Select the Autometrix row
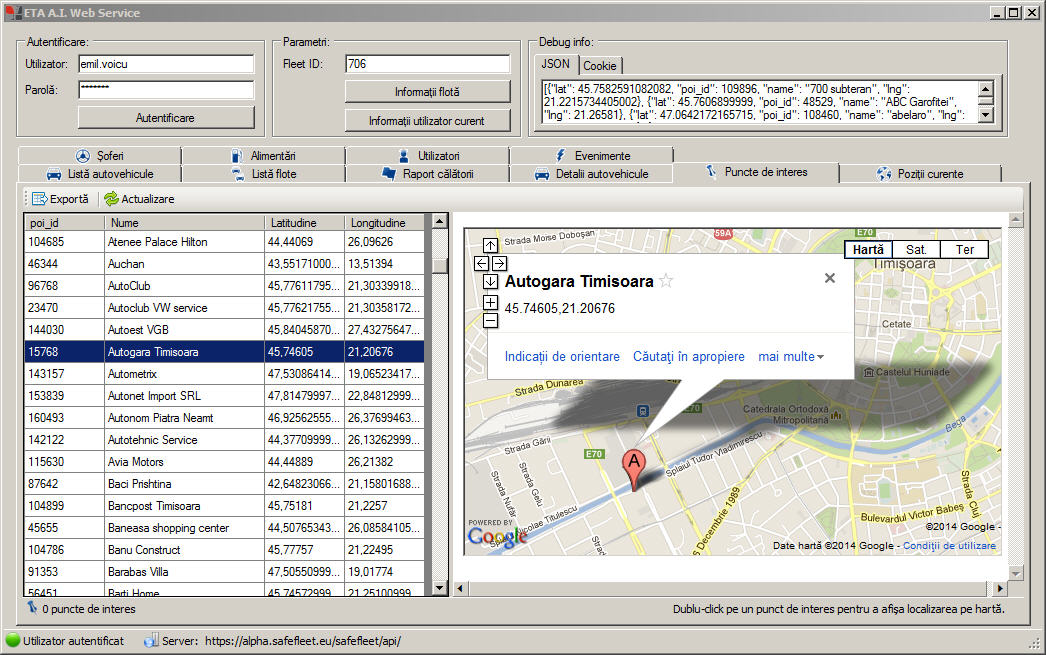1046x655 pixels. point(224,374)
